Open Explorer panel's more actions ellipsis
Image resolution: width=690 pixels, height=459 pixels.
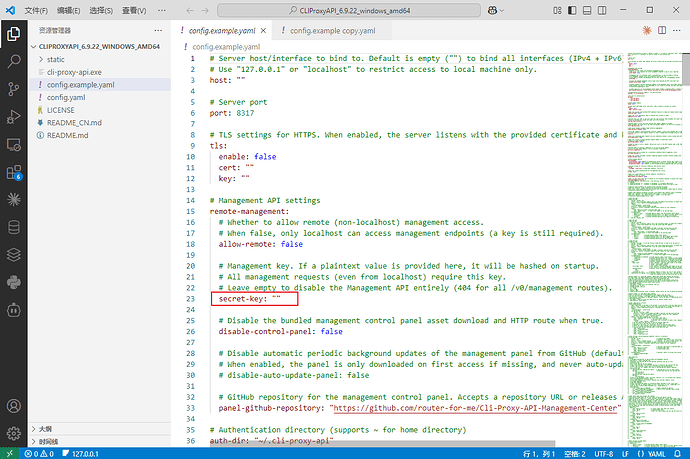158,30
